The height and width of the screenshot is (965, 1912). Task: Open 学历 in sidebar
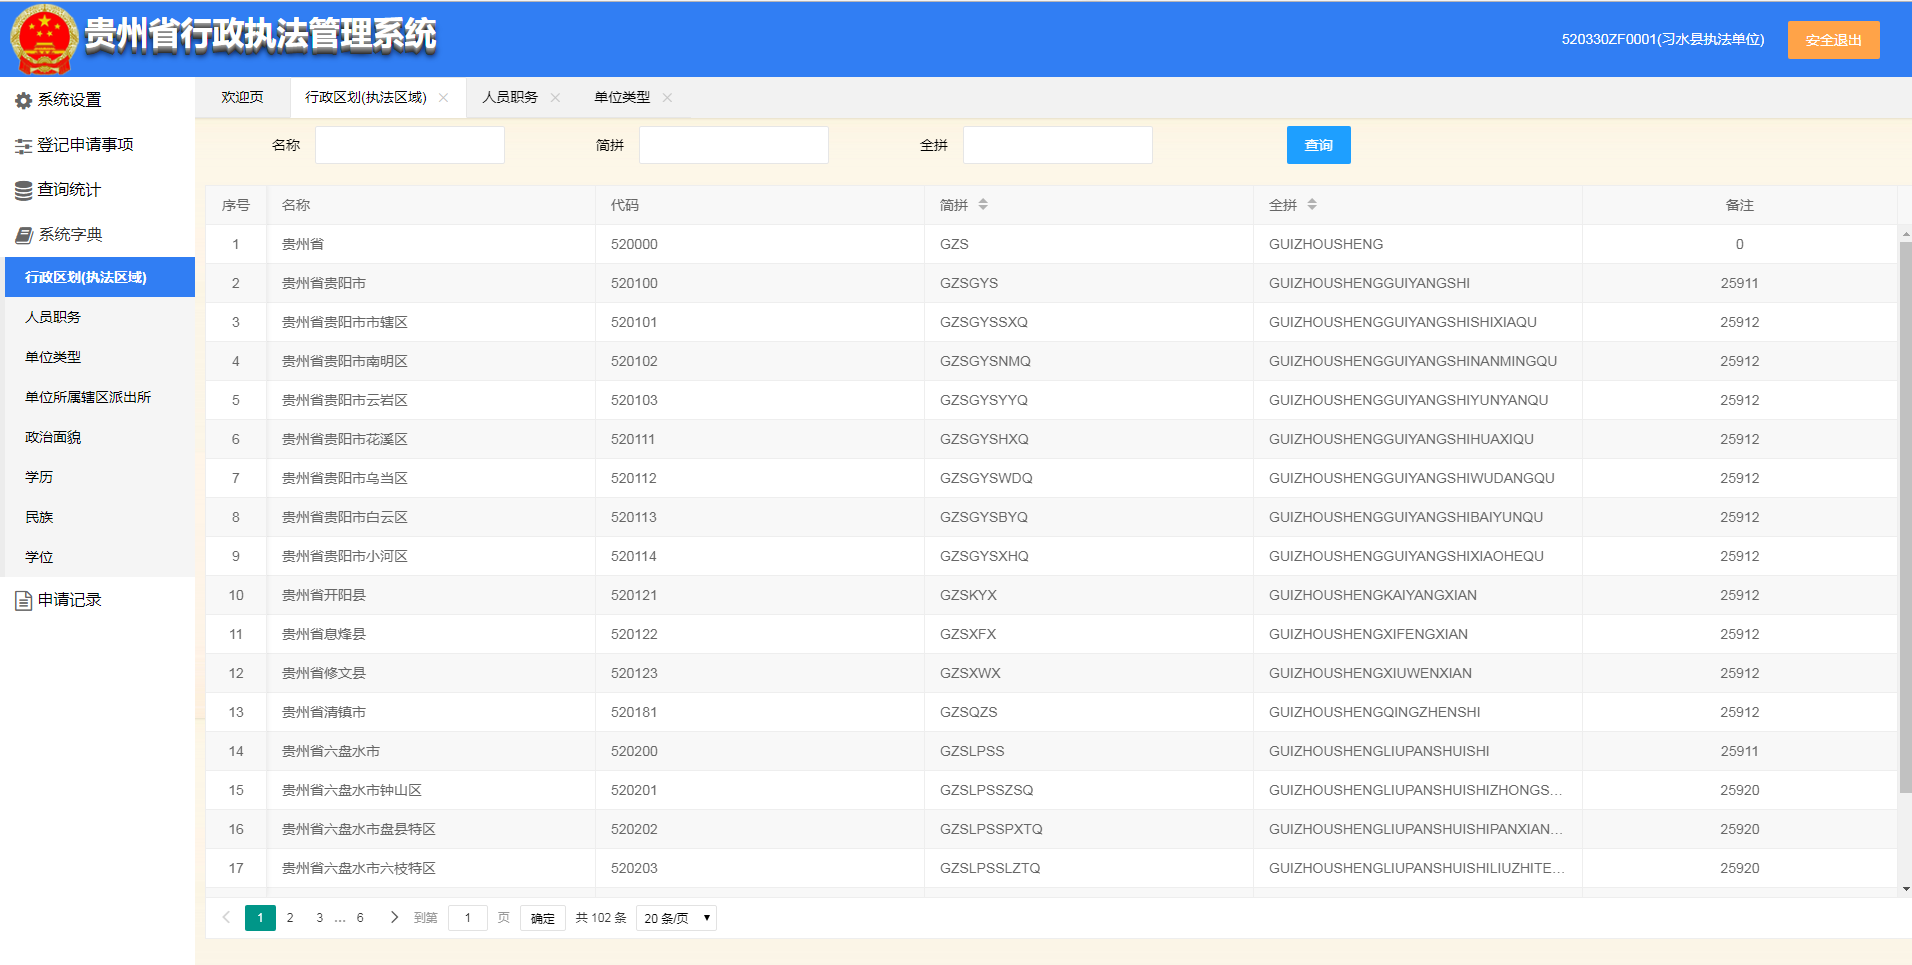coord(100,477)
